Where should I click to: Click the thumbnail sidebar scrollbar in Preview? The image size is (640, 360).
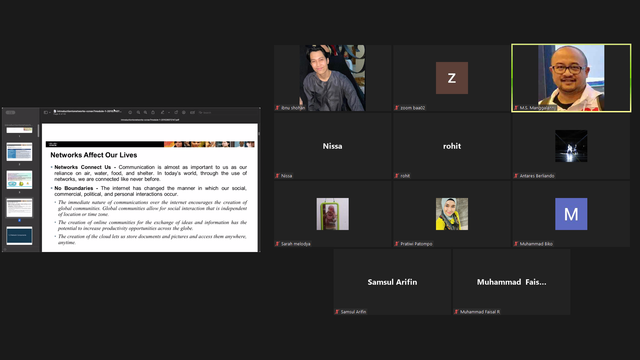tap(38, 131)
